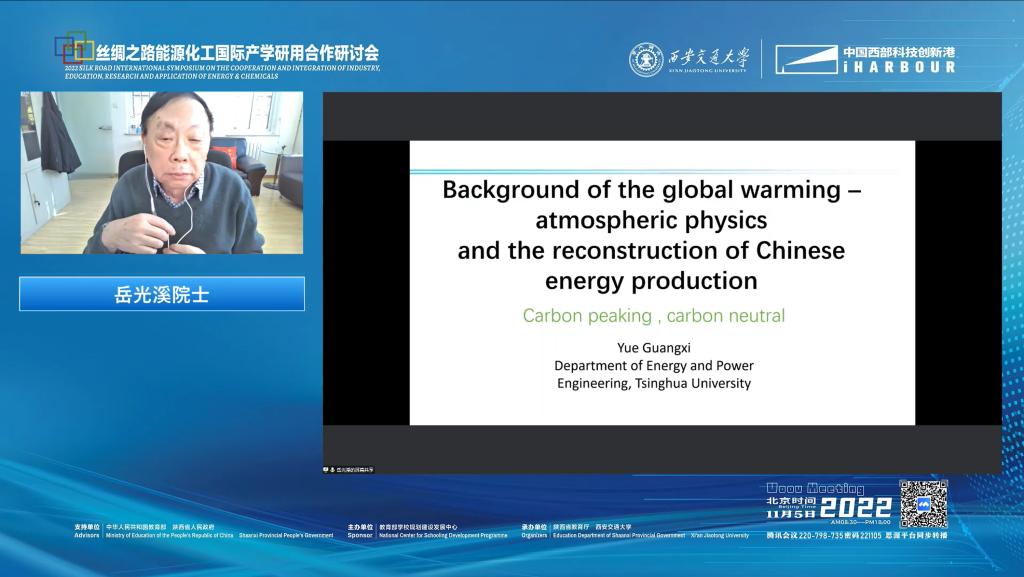Click the Chinese symposium title at top left
This screenshot has height=577, width=1024.
[237, 53]
